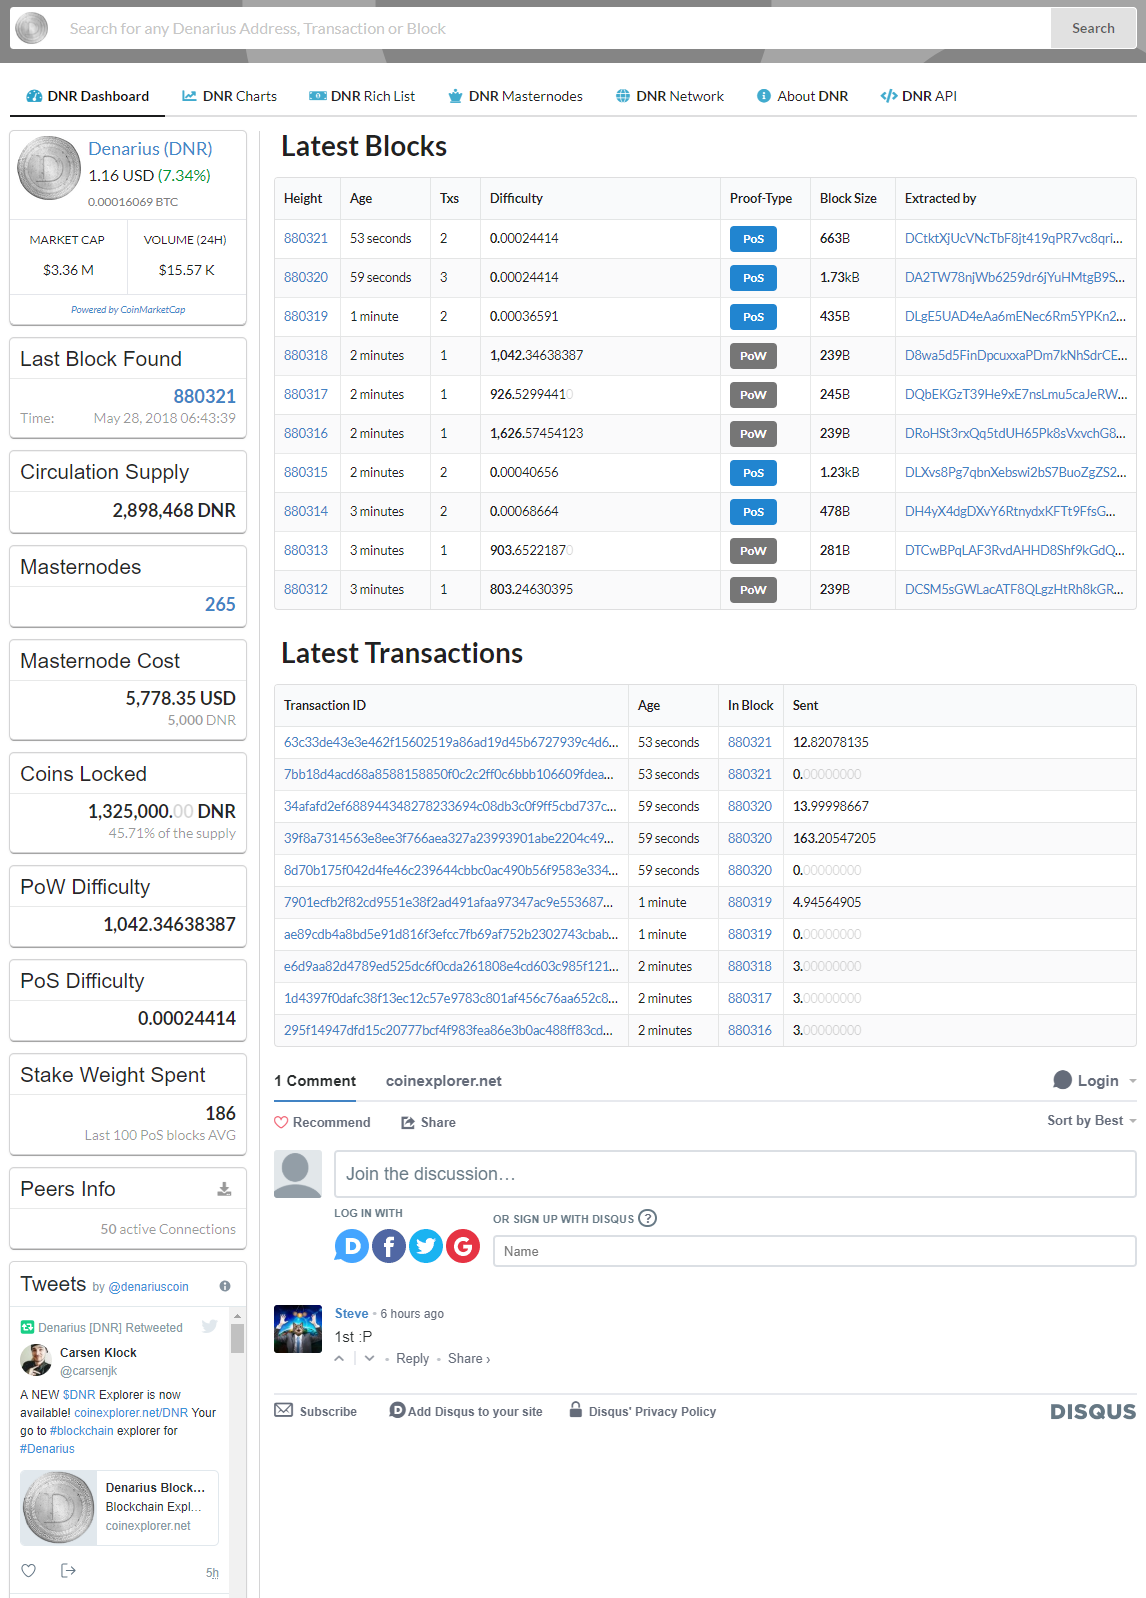Share the tweet with the share icon
Viewport: 1146px width, 1598px height.
coord(68,1571)
